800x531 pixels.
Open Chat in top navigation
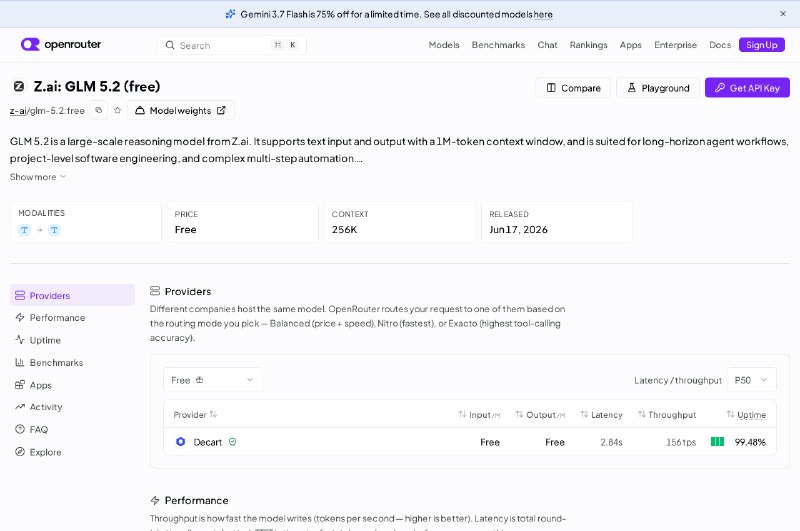click(547, 45)
